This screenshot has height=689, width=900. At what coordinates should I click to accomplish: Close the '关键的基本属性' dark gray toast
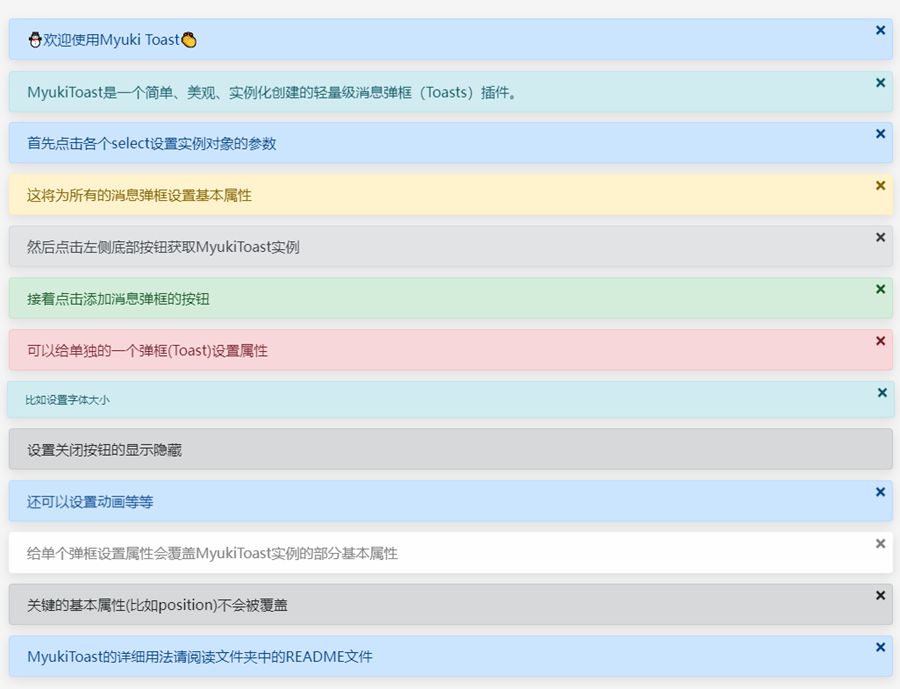pyautogui.click(x=880, y=595)
